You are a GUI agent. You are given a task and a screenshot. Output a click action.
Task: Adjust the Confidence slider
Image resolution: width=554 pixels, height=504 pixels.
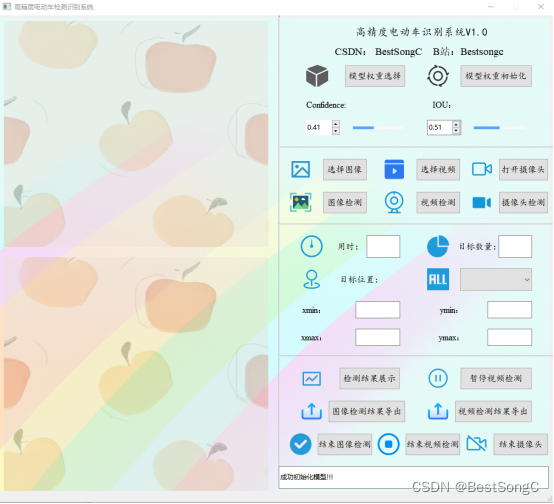point(378,128)
